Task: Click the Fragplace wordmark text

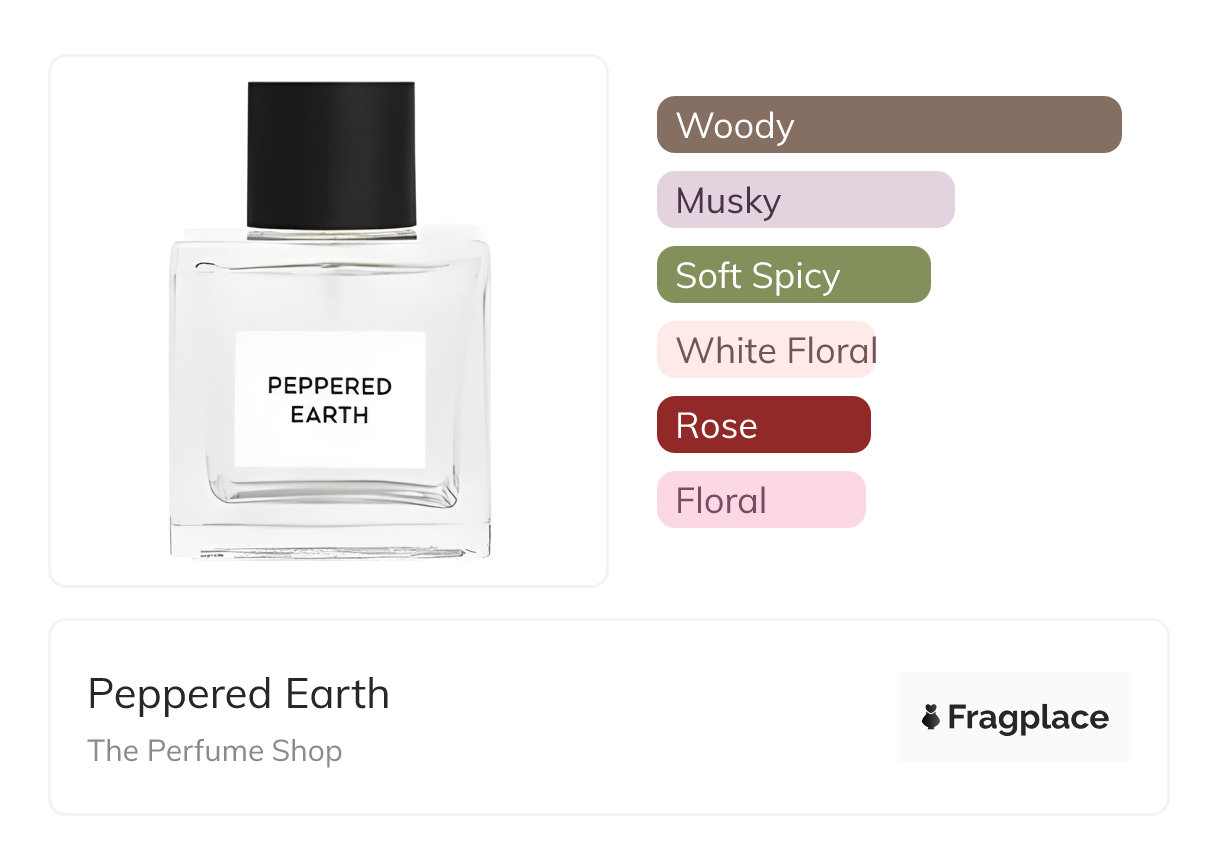Action: (1028, 718)
